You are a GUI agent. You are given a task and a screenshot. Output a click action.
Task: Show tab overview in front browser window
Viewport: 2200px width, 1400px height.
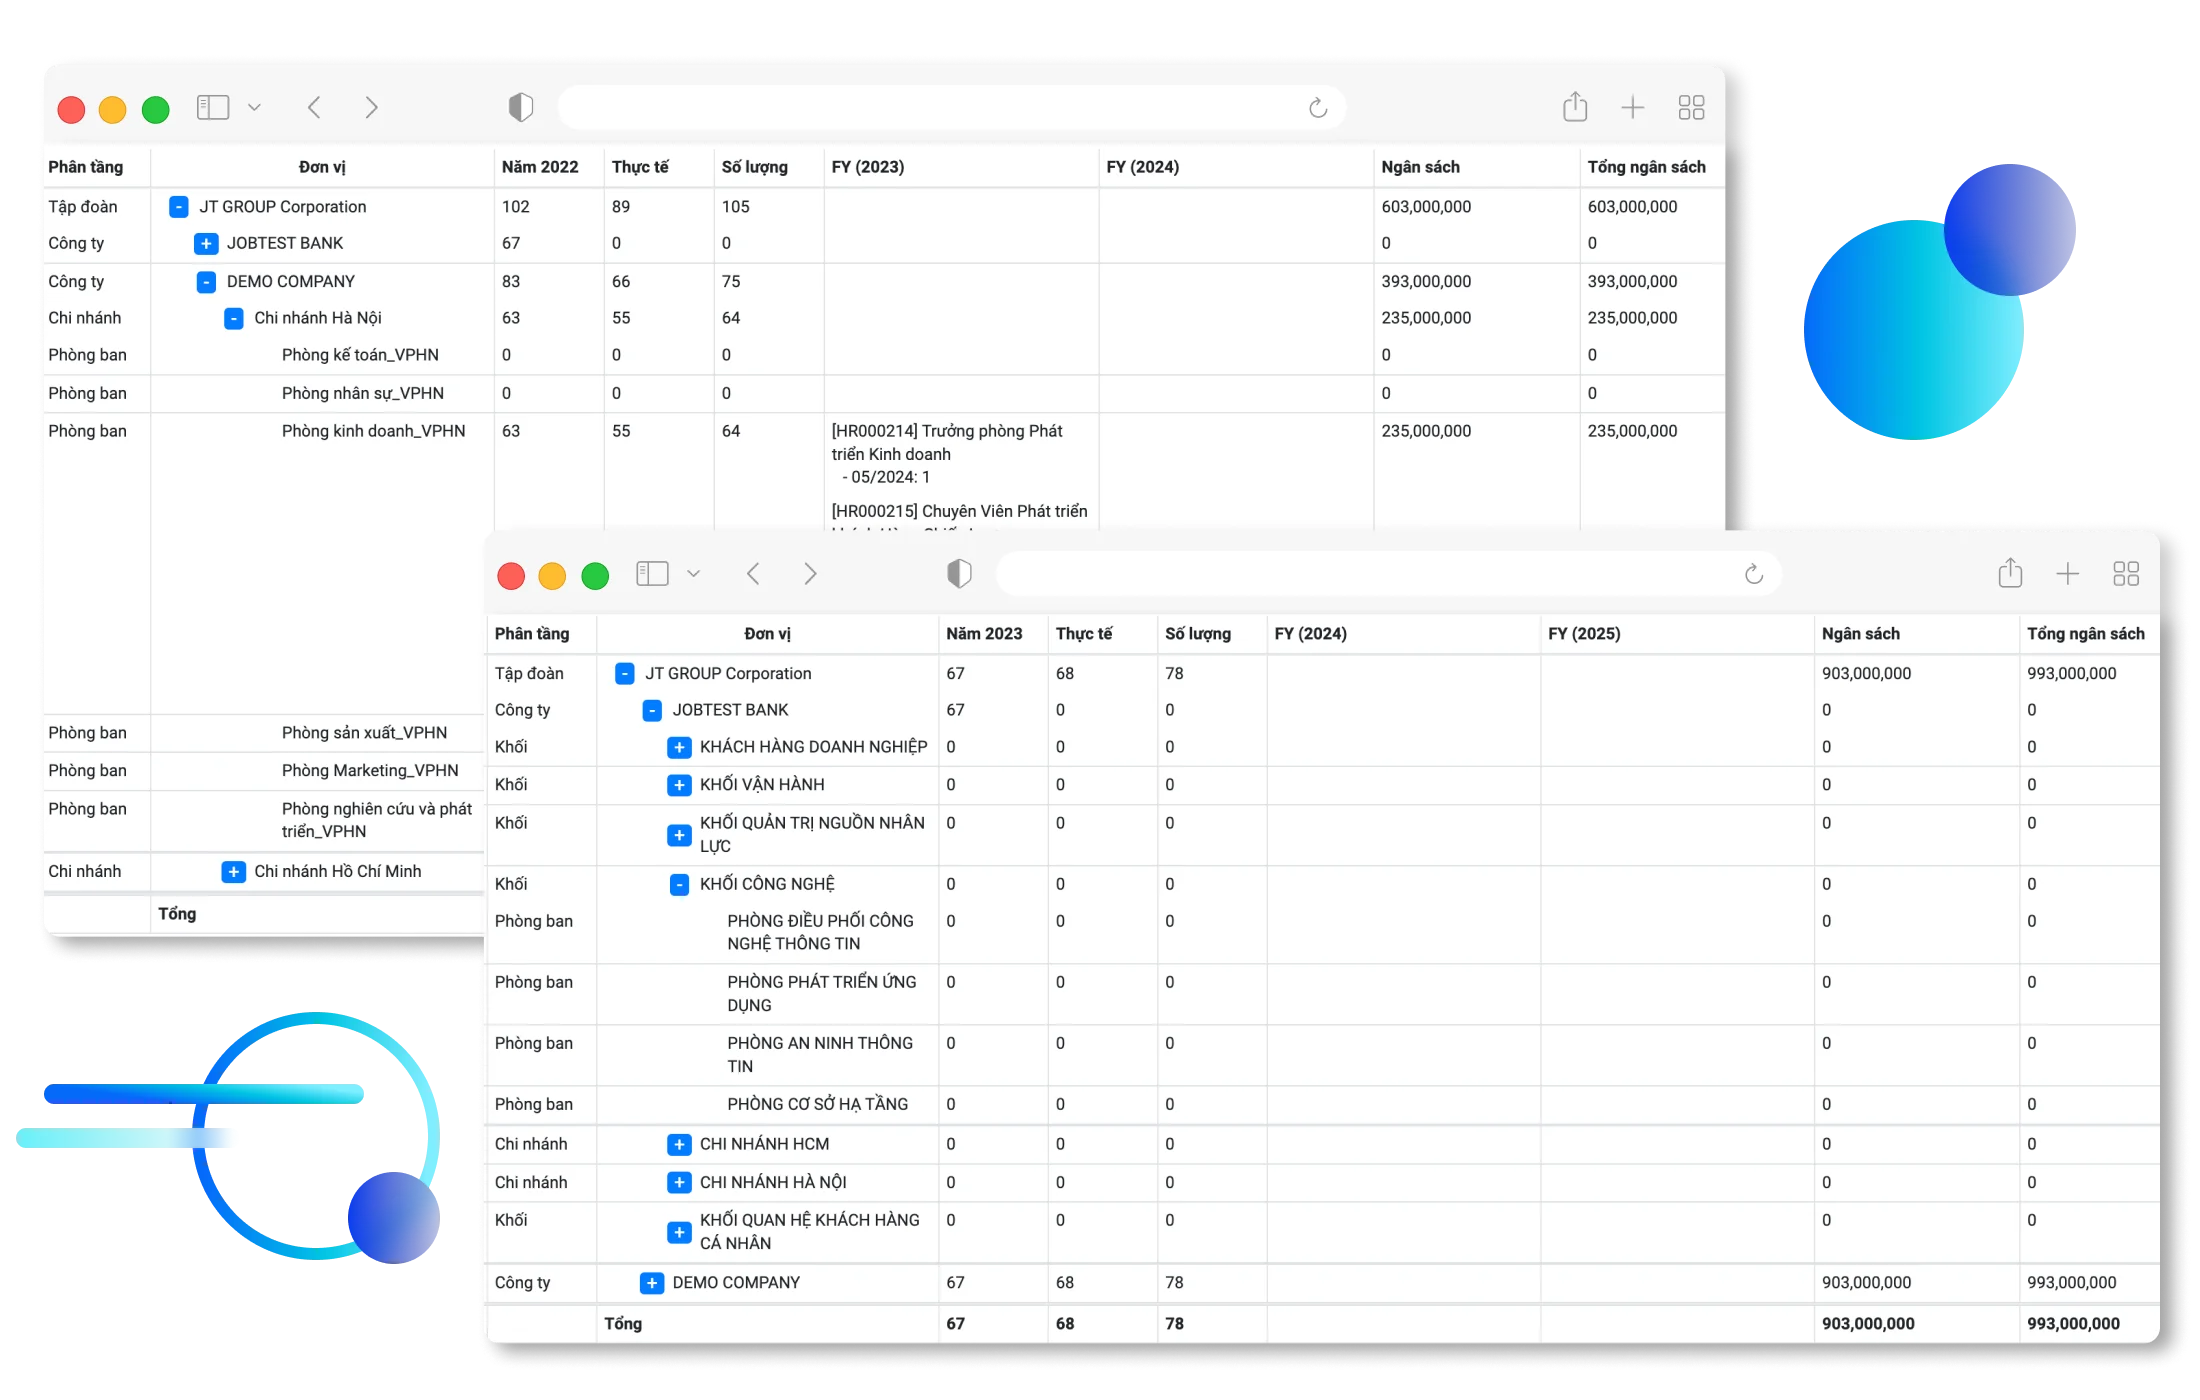(x=2126, y=573)
